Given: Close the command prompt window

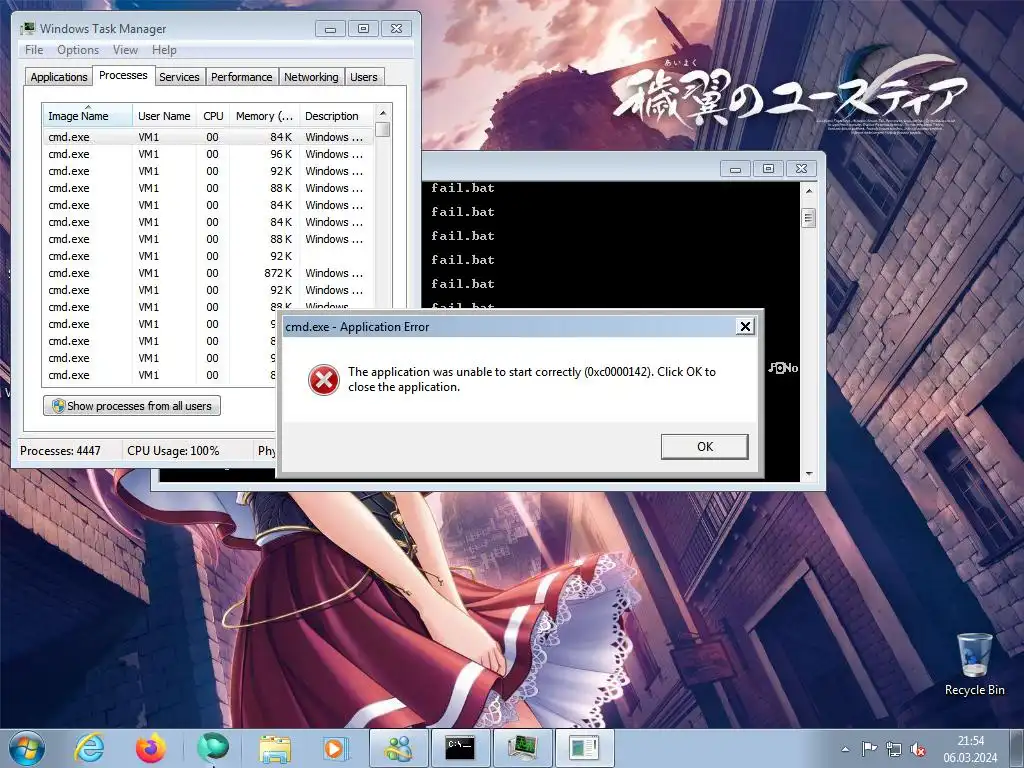Looking at the screenshot, I should [801, 168].
